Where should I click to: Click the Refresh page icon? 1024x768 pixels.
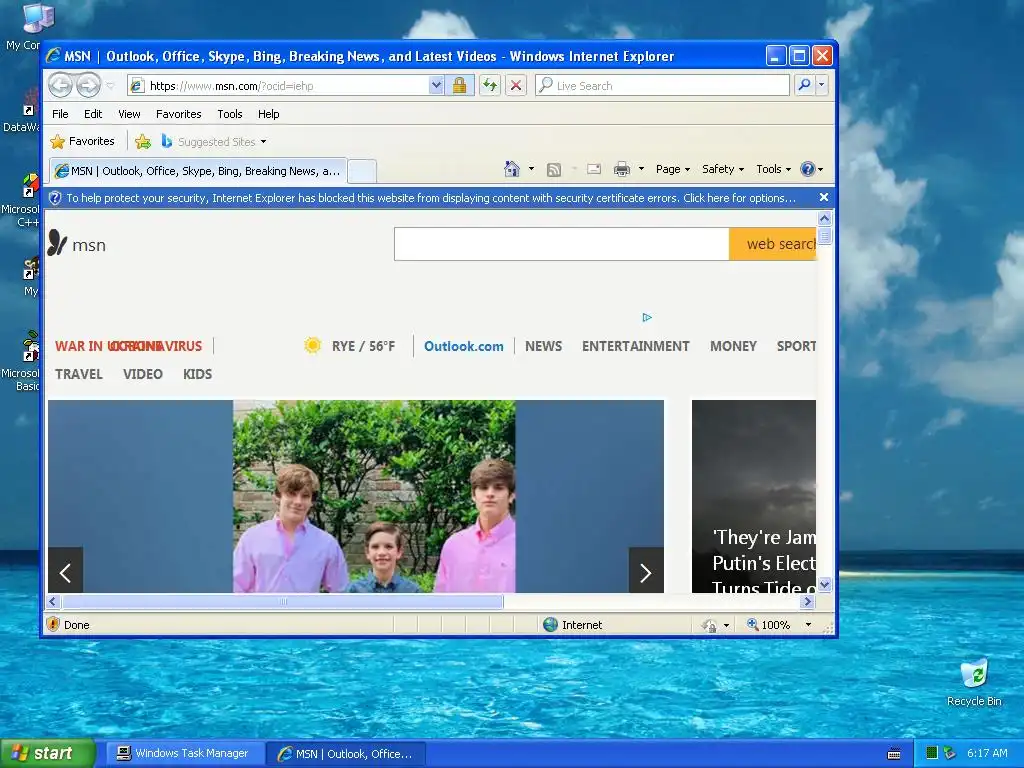490,86
